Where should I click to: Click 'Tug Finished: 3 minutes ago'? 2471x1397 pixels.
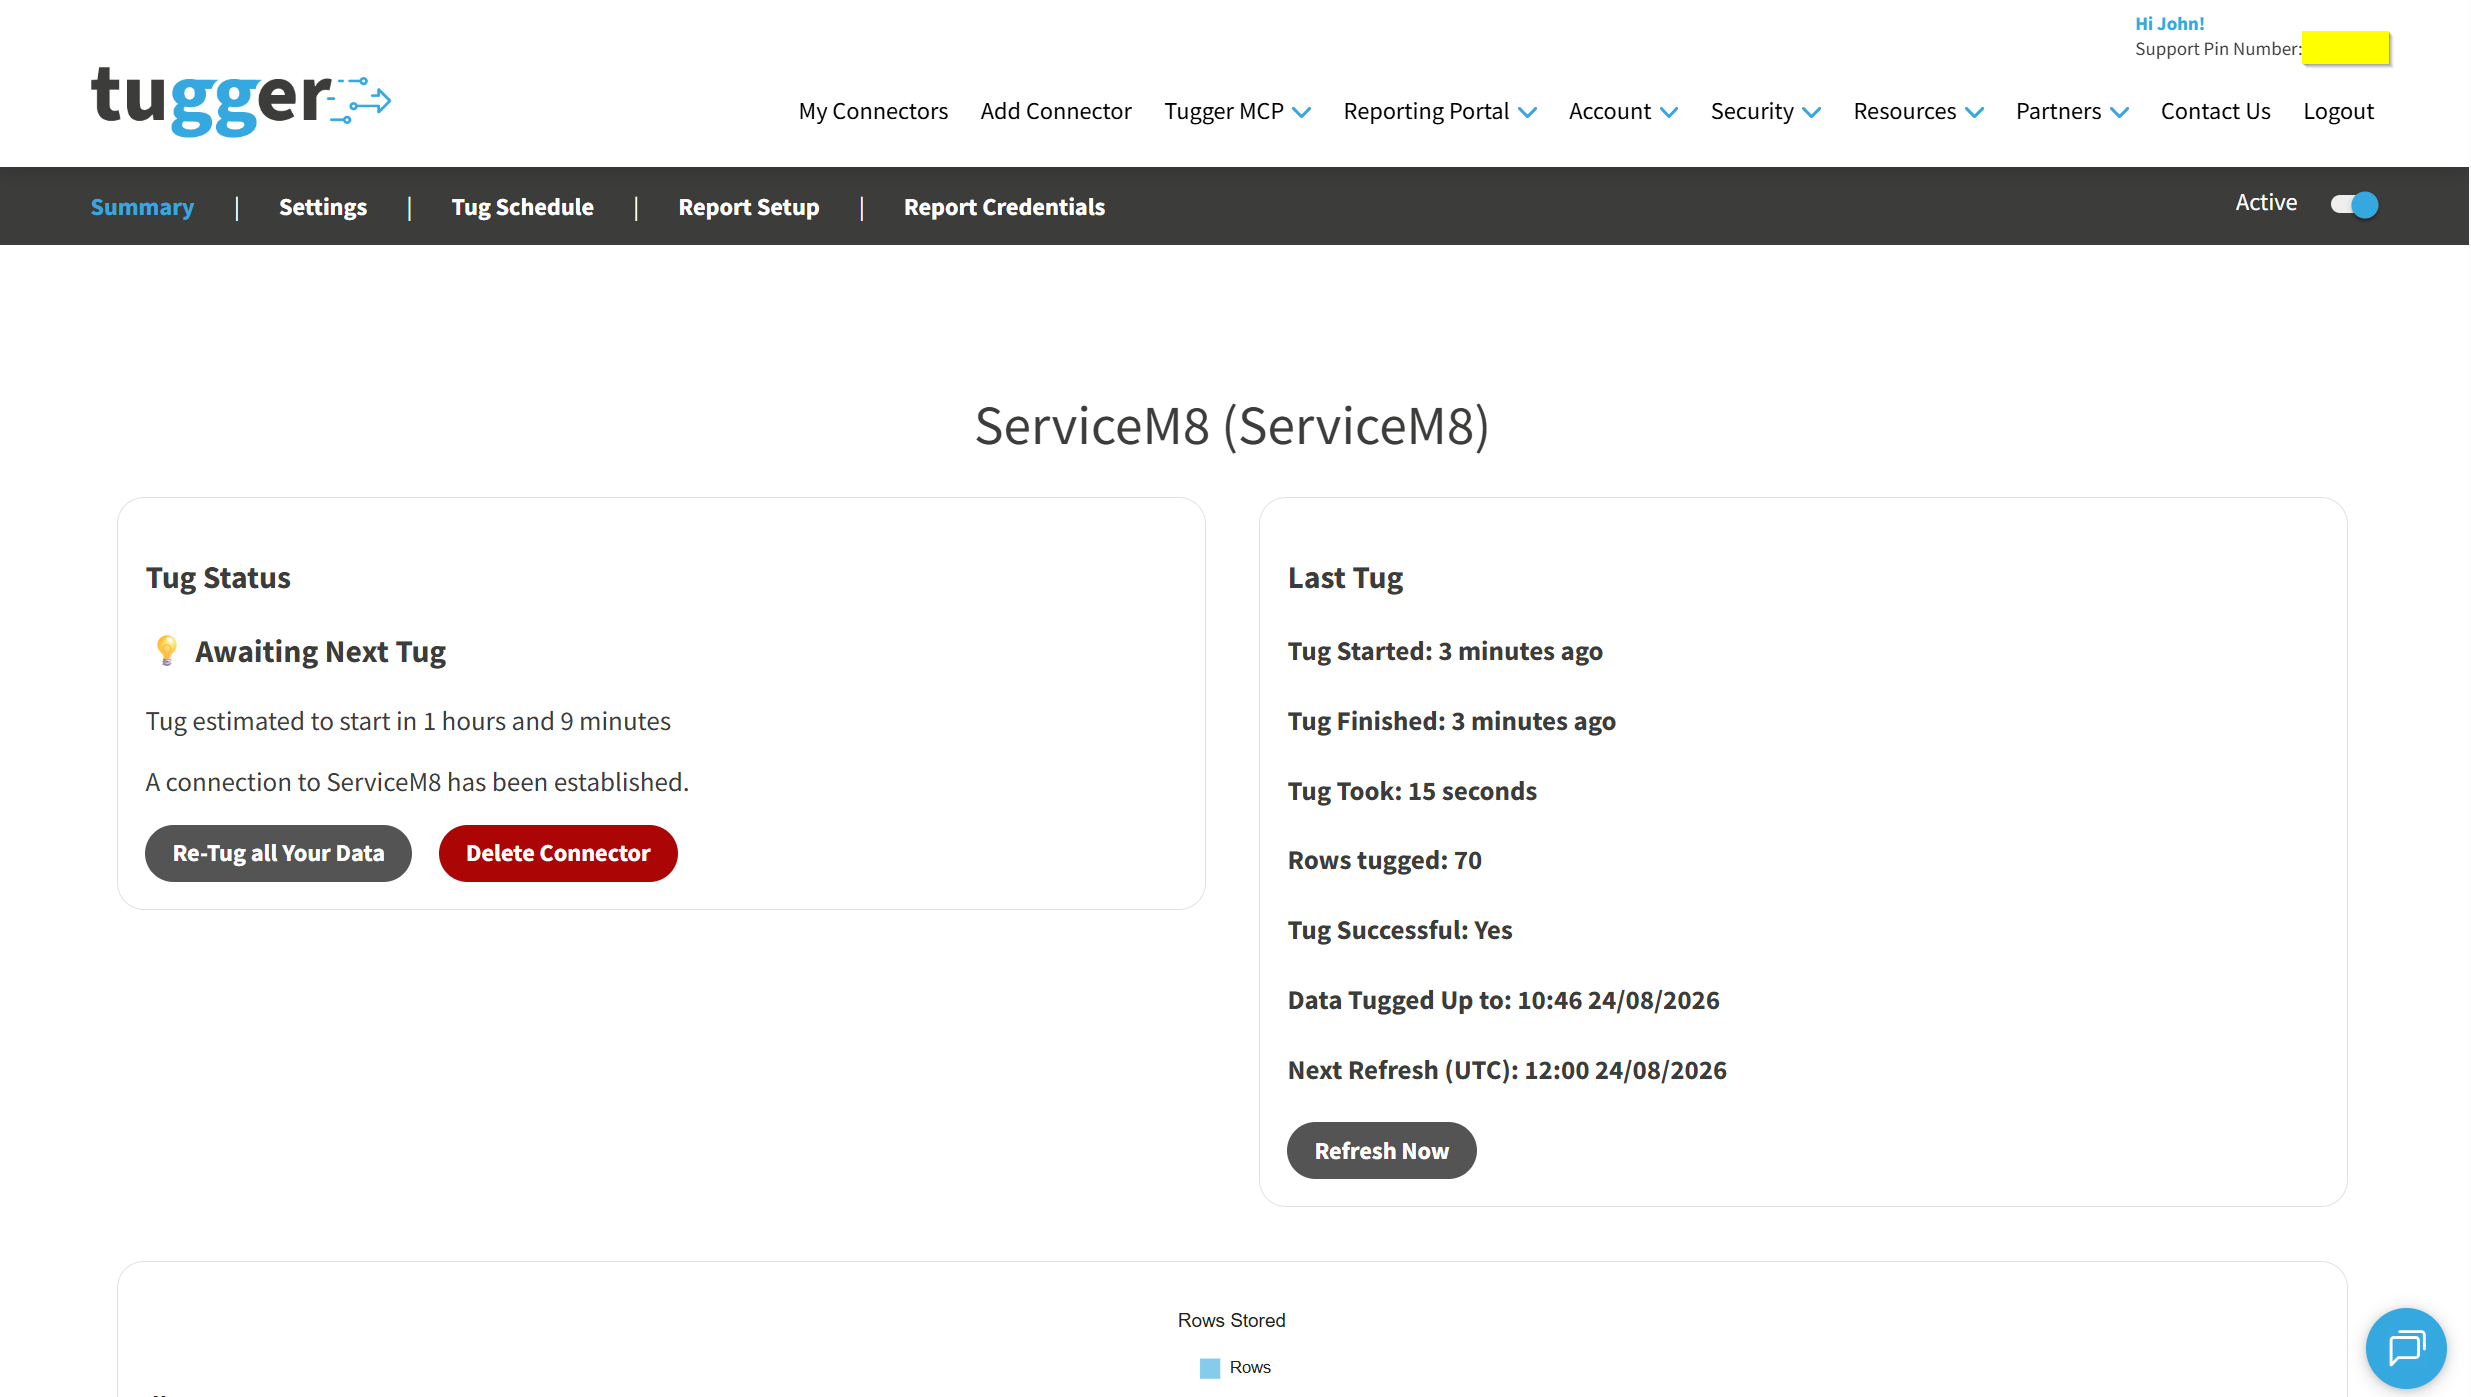click(1451, 722)
